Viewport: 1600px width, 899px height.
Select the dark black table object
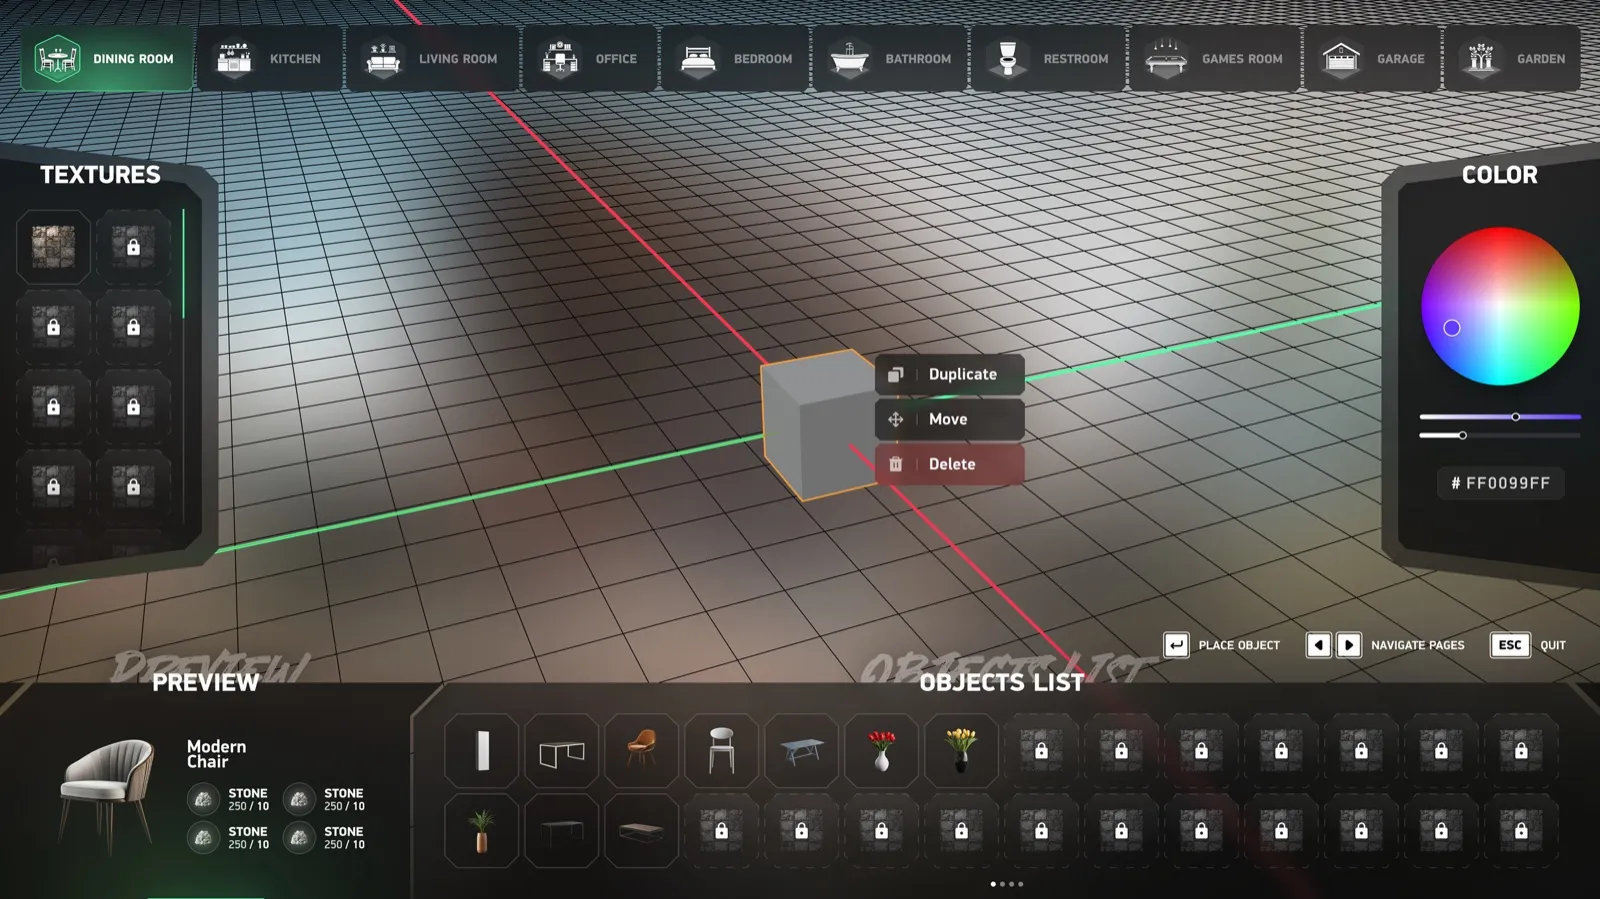point(562,830)
